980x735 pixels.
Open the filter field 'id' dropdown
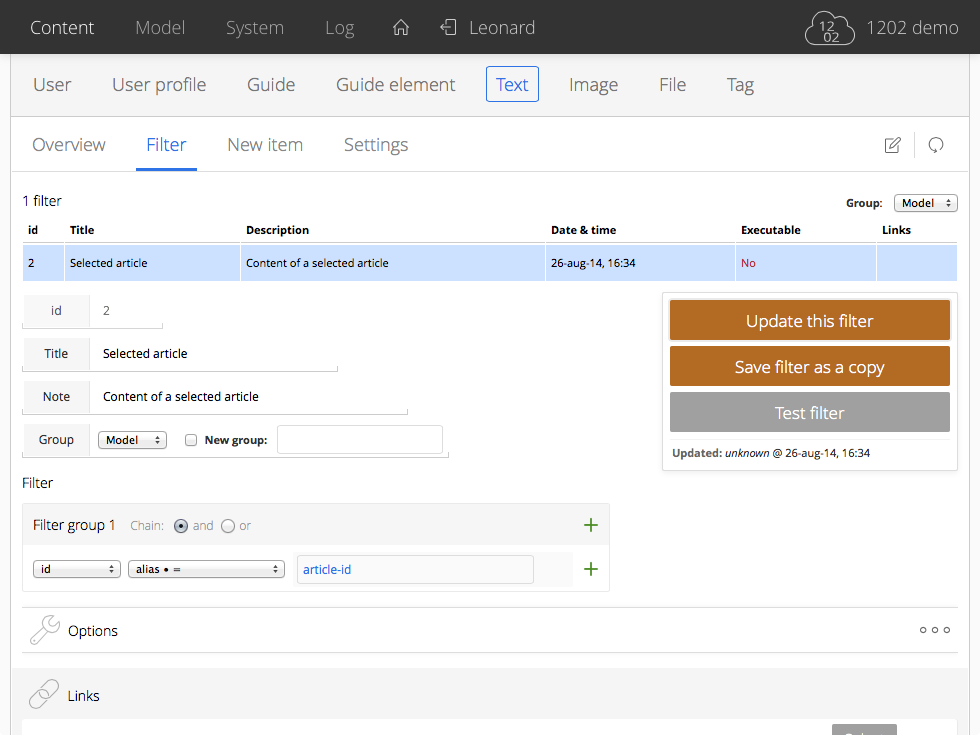tap(76, 569)
